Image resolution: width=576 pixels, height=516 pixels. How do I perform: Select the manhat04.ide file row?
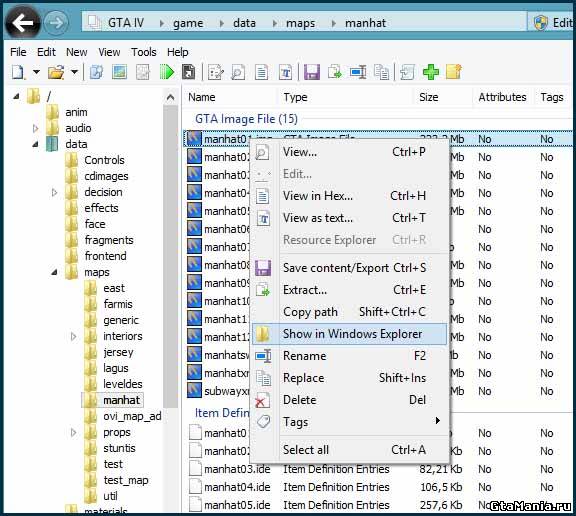(x=378, y=487)
